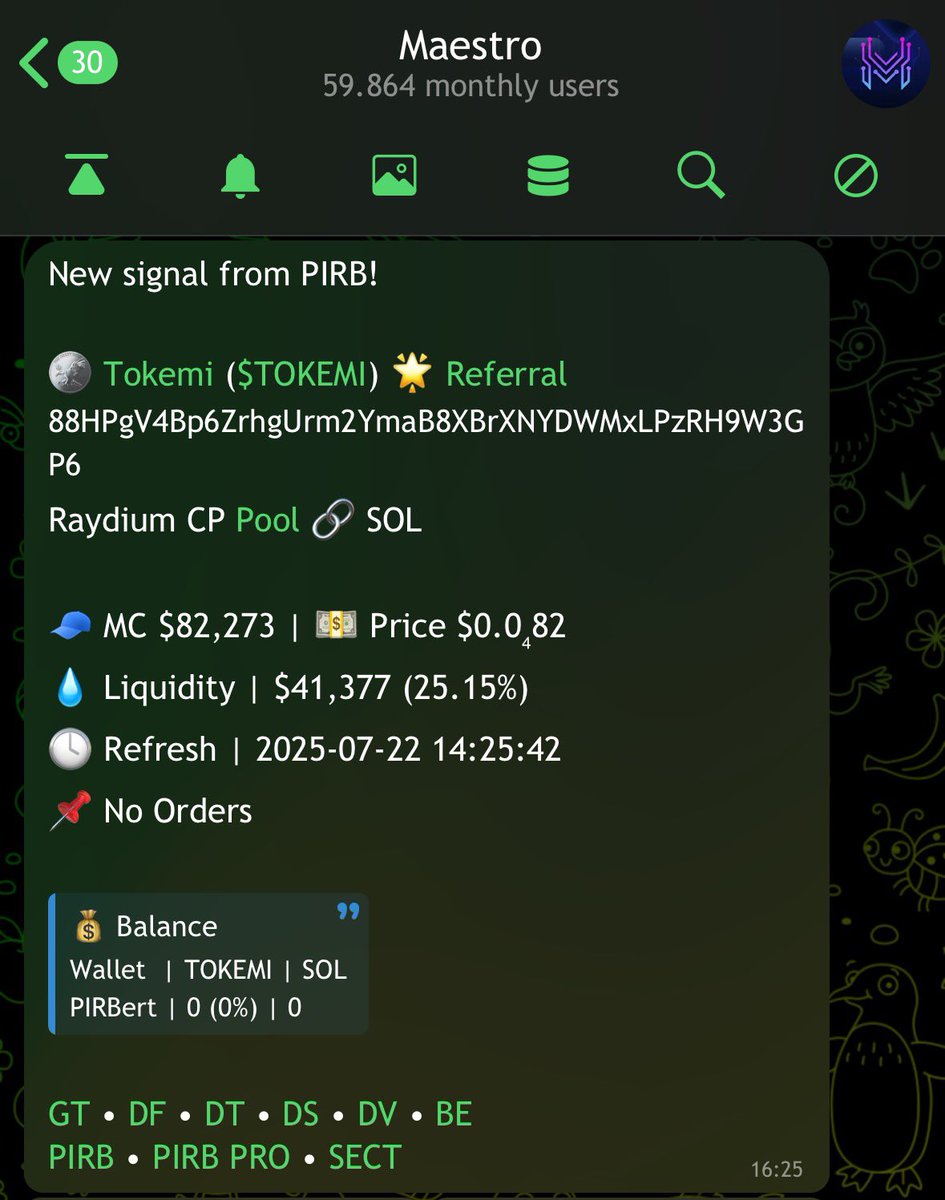Tap the stacked coins database icon
This screenshot has height=1200, width=945.
(548, 177)
